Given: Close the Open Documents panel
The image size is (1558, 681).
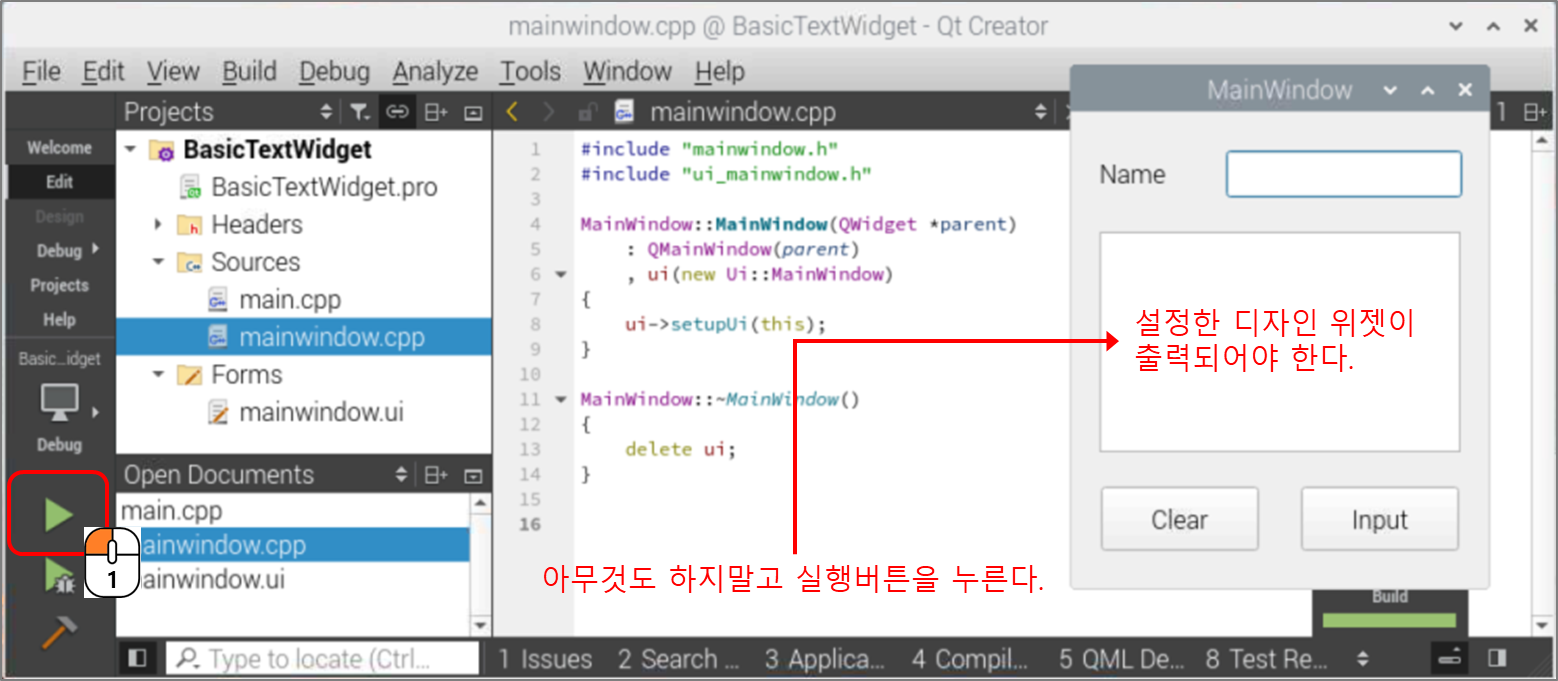Looking at the screenshot, I should point(473,475).
